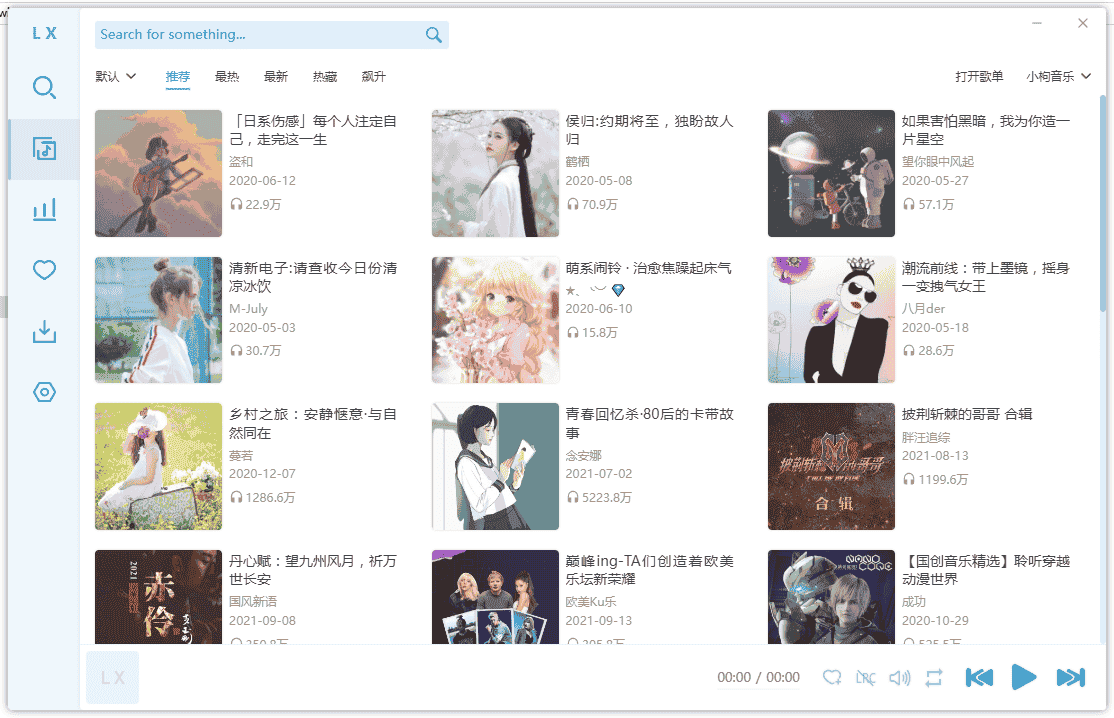Screen dimensions: 1114x718
Task: Click play count 5223.8万
Action: 599,498
